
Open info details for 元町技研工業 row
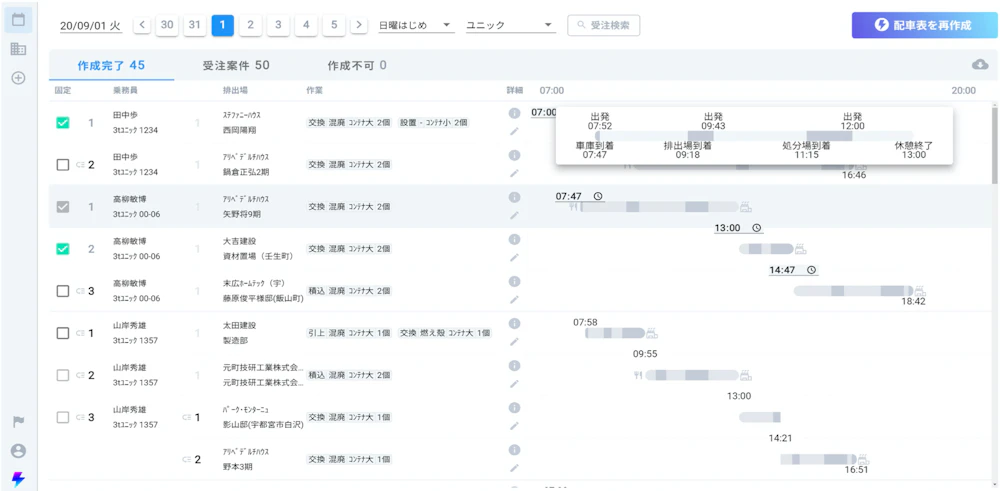click(x=515, y=365)
